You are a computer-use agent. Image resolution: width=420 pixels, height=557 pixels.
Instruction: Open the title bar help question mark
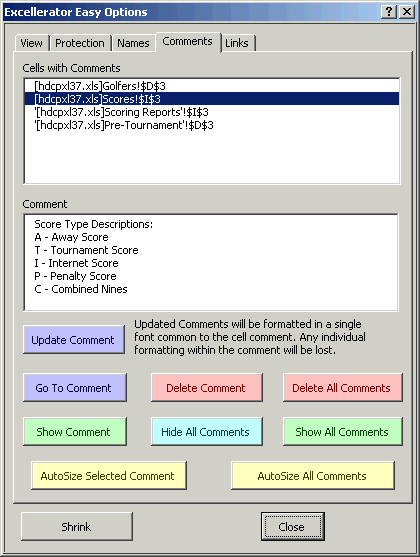(x=389, y=12)
